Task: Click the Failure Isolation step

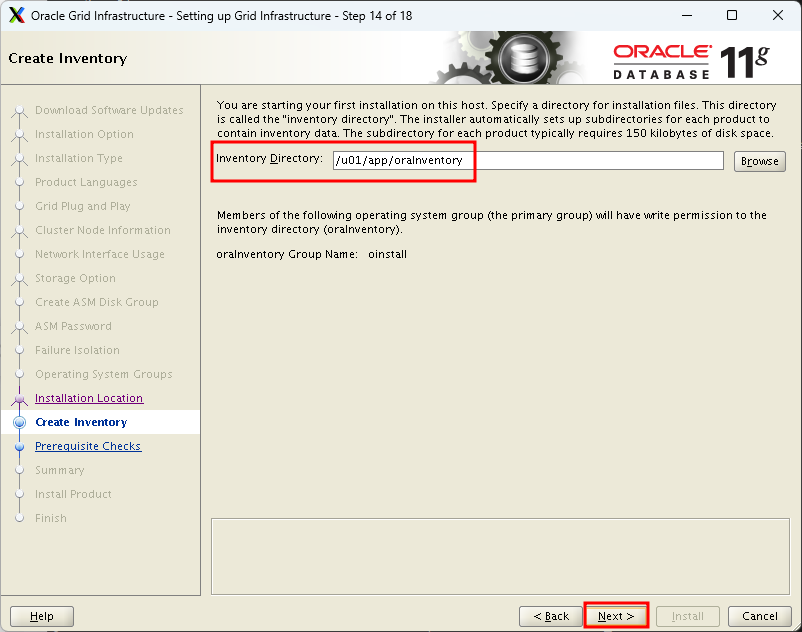Action: click(77, 350)
